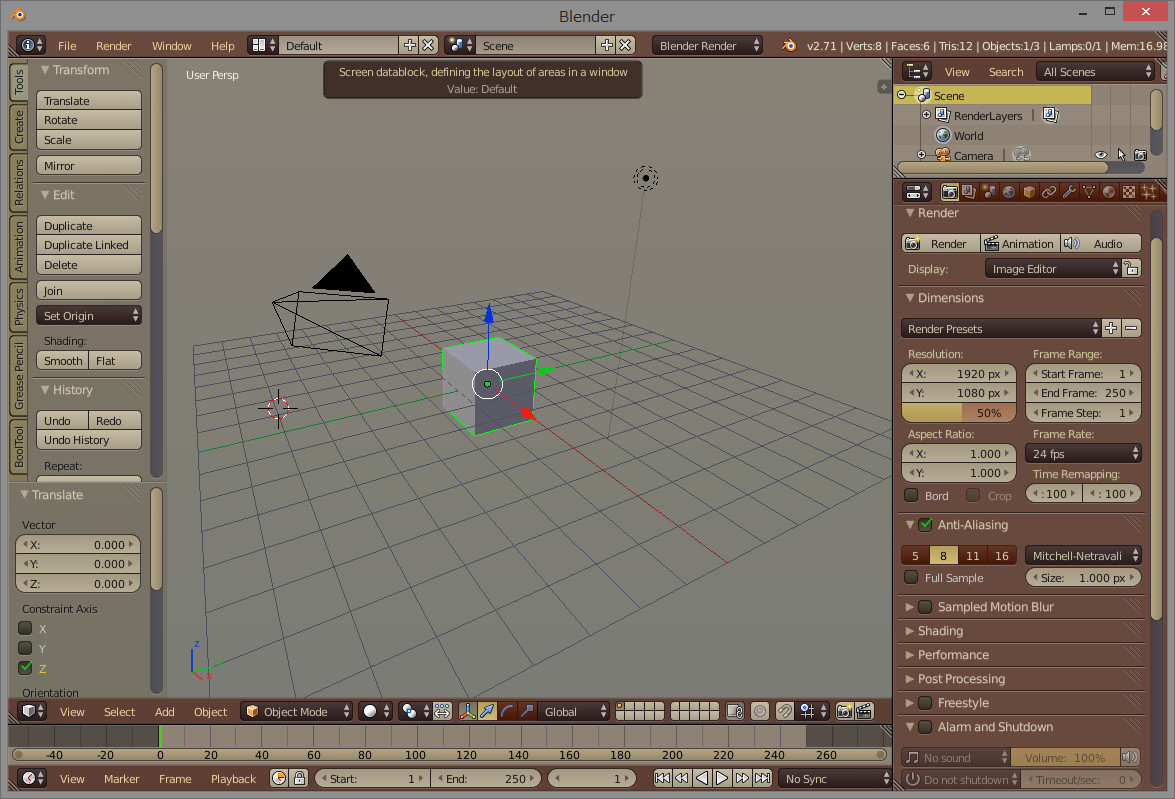The height and width of the screenshot is (799, 1175).
Task: Select the scale manipulator icon
Action: tap(528, 711)
